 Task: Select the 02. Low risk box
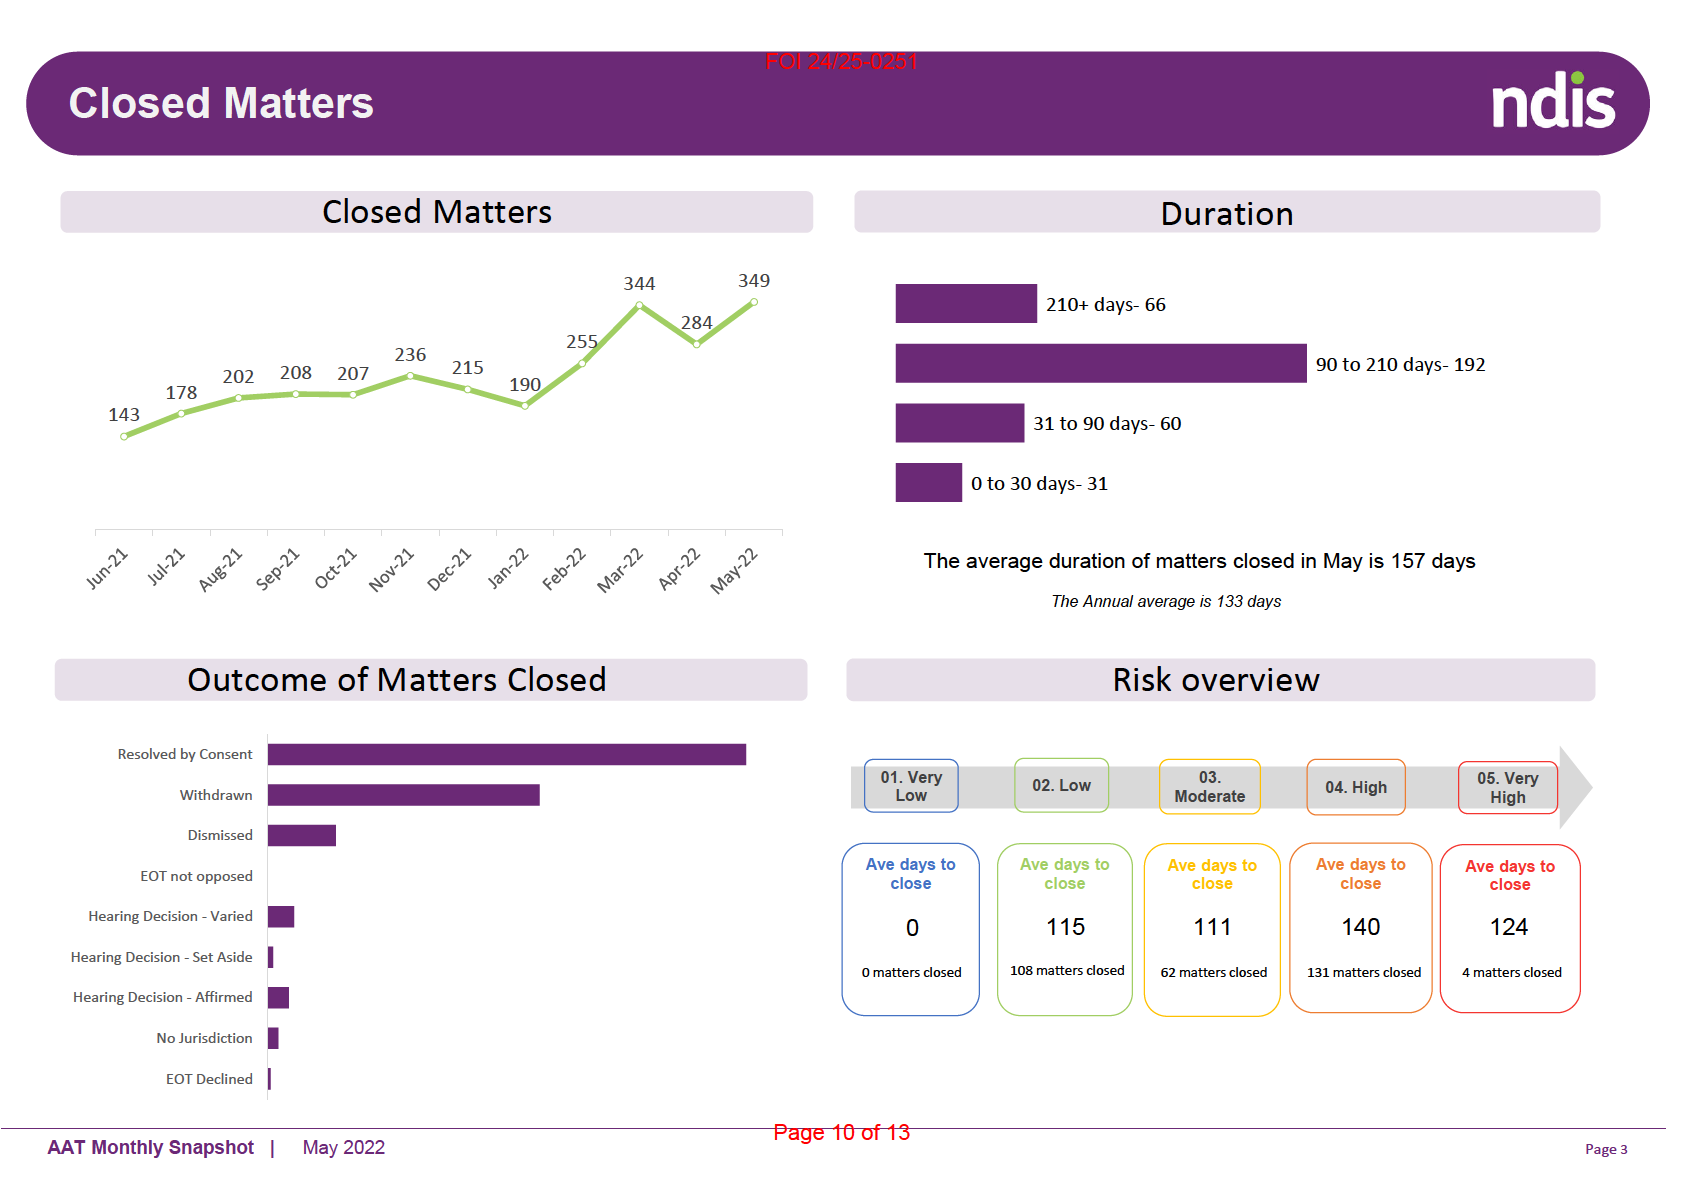click(x=1061, y=786)
